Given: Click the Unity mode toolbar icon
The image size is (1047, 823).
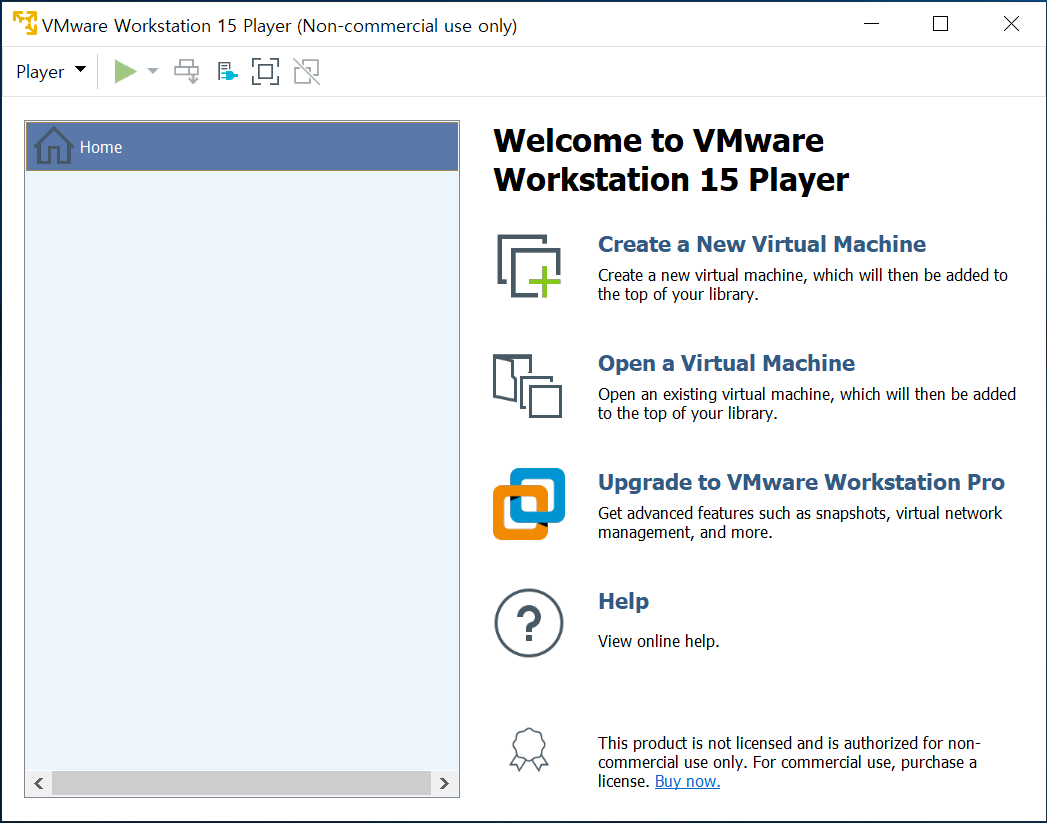Looking at the screenshot, I should tap(306, 71).
